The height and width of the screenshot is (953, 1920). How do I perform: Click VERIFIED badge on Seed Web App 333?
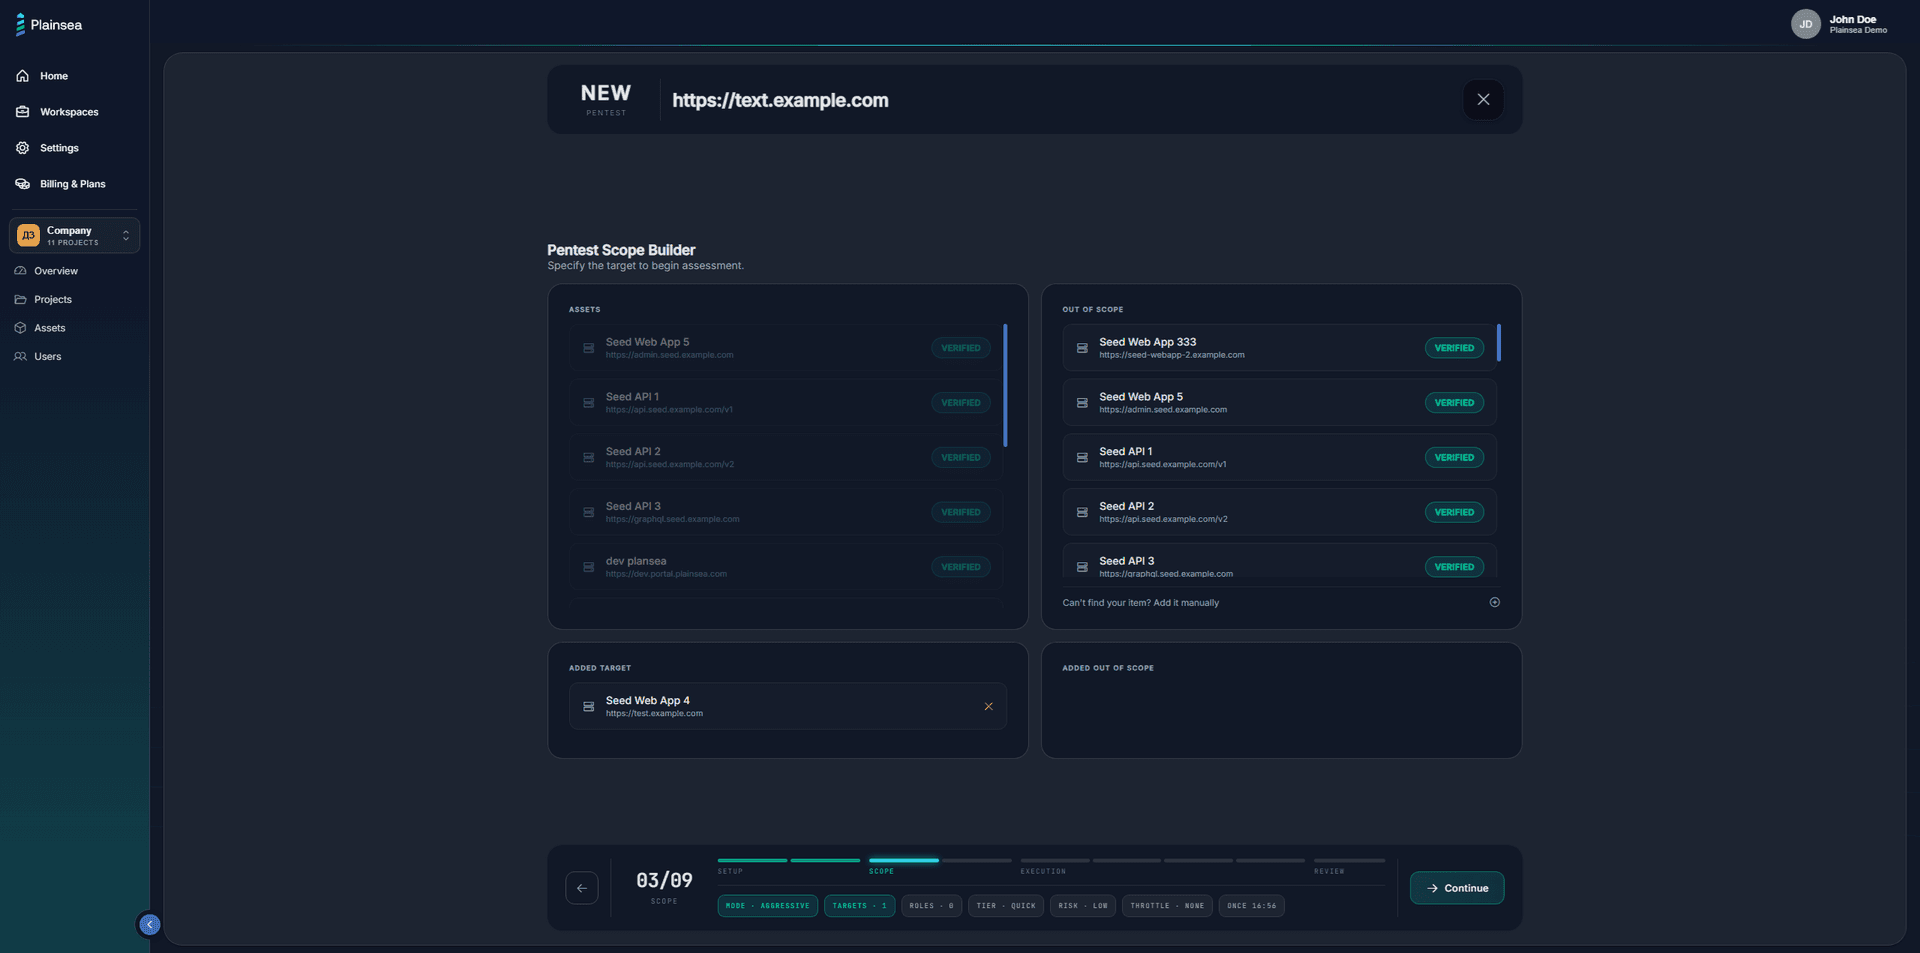tap(1454, 348)
